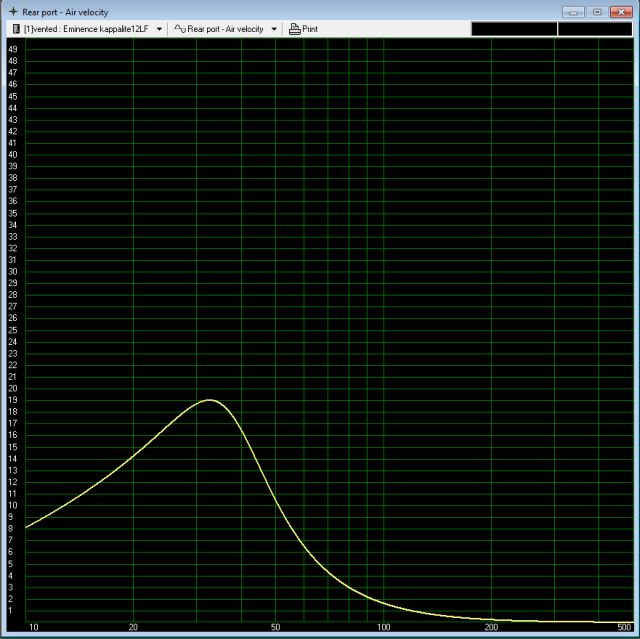Click the Rear port - Air velocity title bar
The height and width of the screenshot is (639, 640).
point(300,11)
